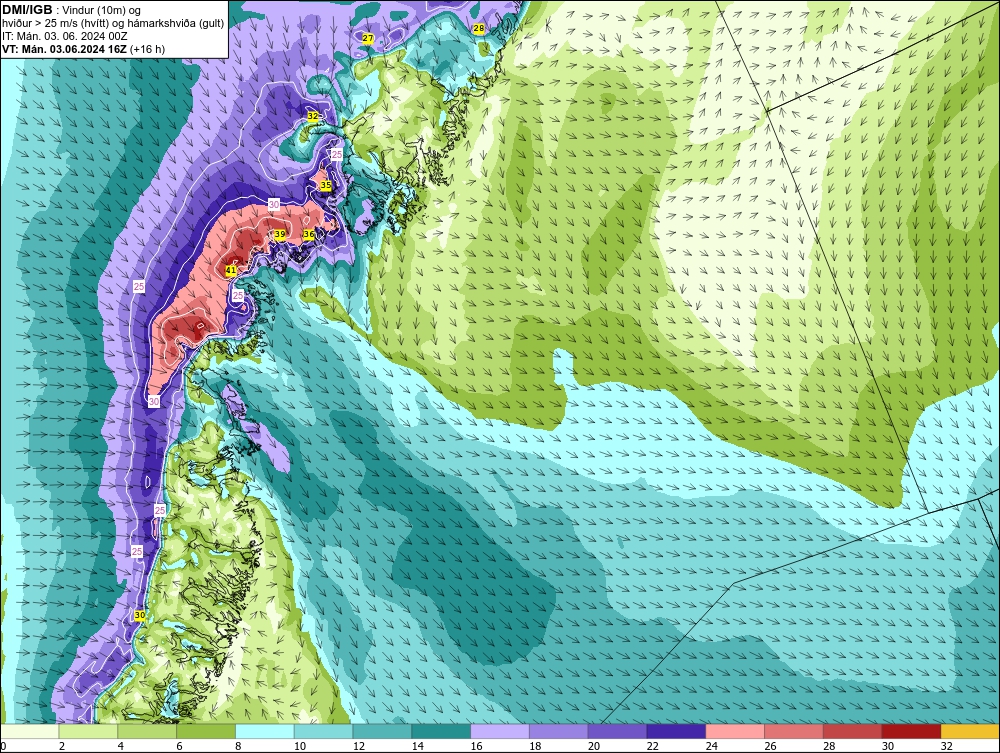This screenshot has height=753, width=1000.
Task: Click the legend scale value 26
Action: (769, 746)
